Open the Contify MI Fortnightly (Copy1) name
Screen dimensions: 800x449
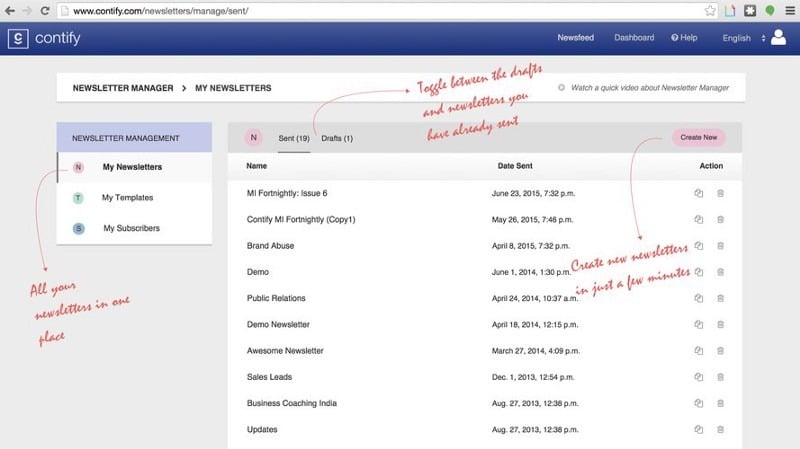click(301, 219)
